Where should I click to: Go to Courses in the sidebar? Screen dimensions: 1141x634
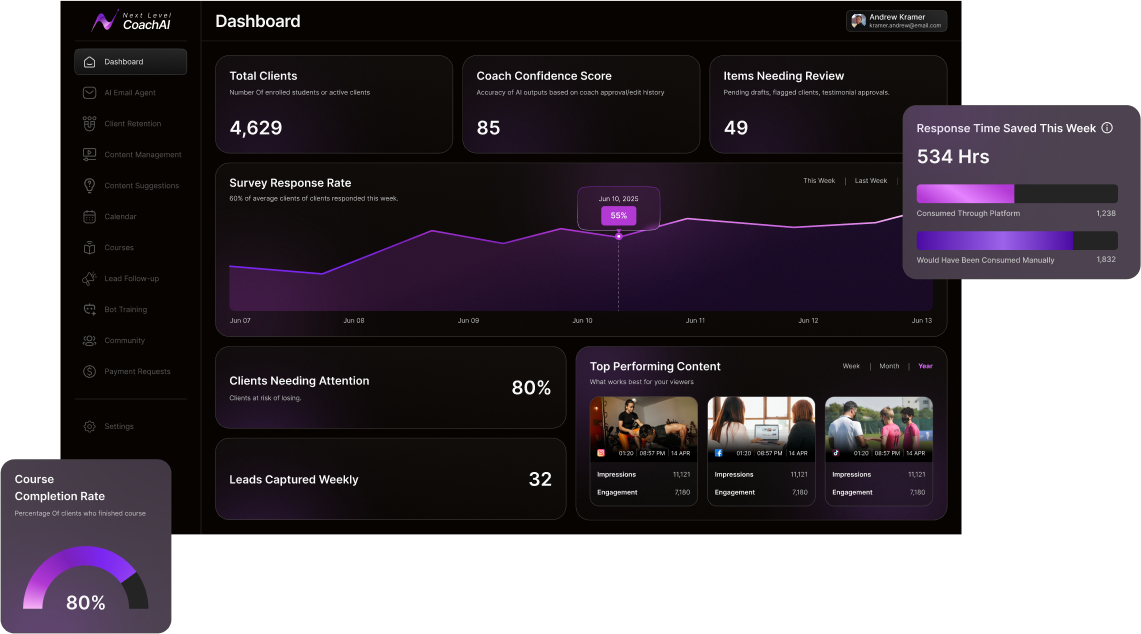118,248
